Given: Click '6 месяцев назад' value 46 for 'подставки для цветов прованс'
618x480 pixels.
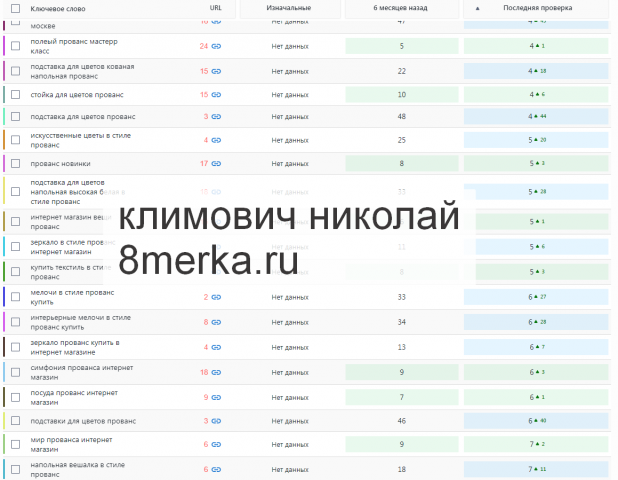Looking at the screenshot, I should [x=402, y=421].
